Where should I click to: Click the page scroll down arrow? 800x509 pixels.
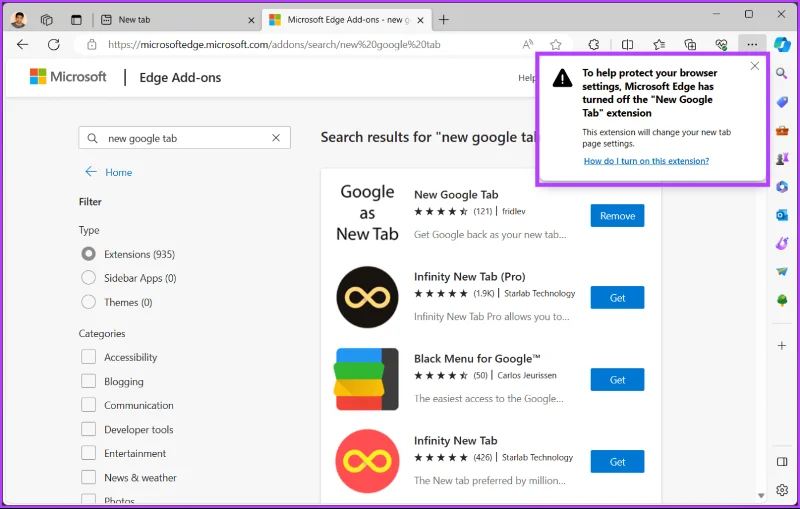(761, 495)
